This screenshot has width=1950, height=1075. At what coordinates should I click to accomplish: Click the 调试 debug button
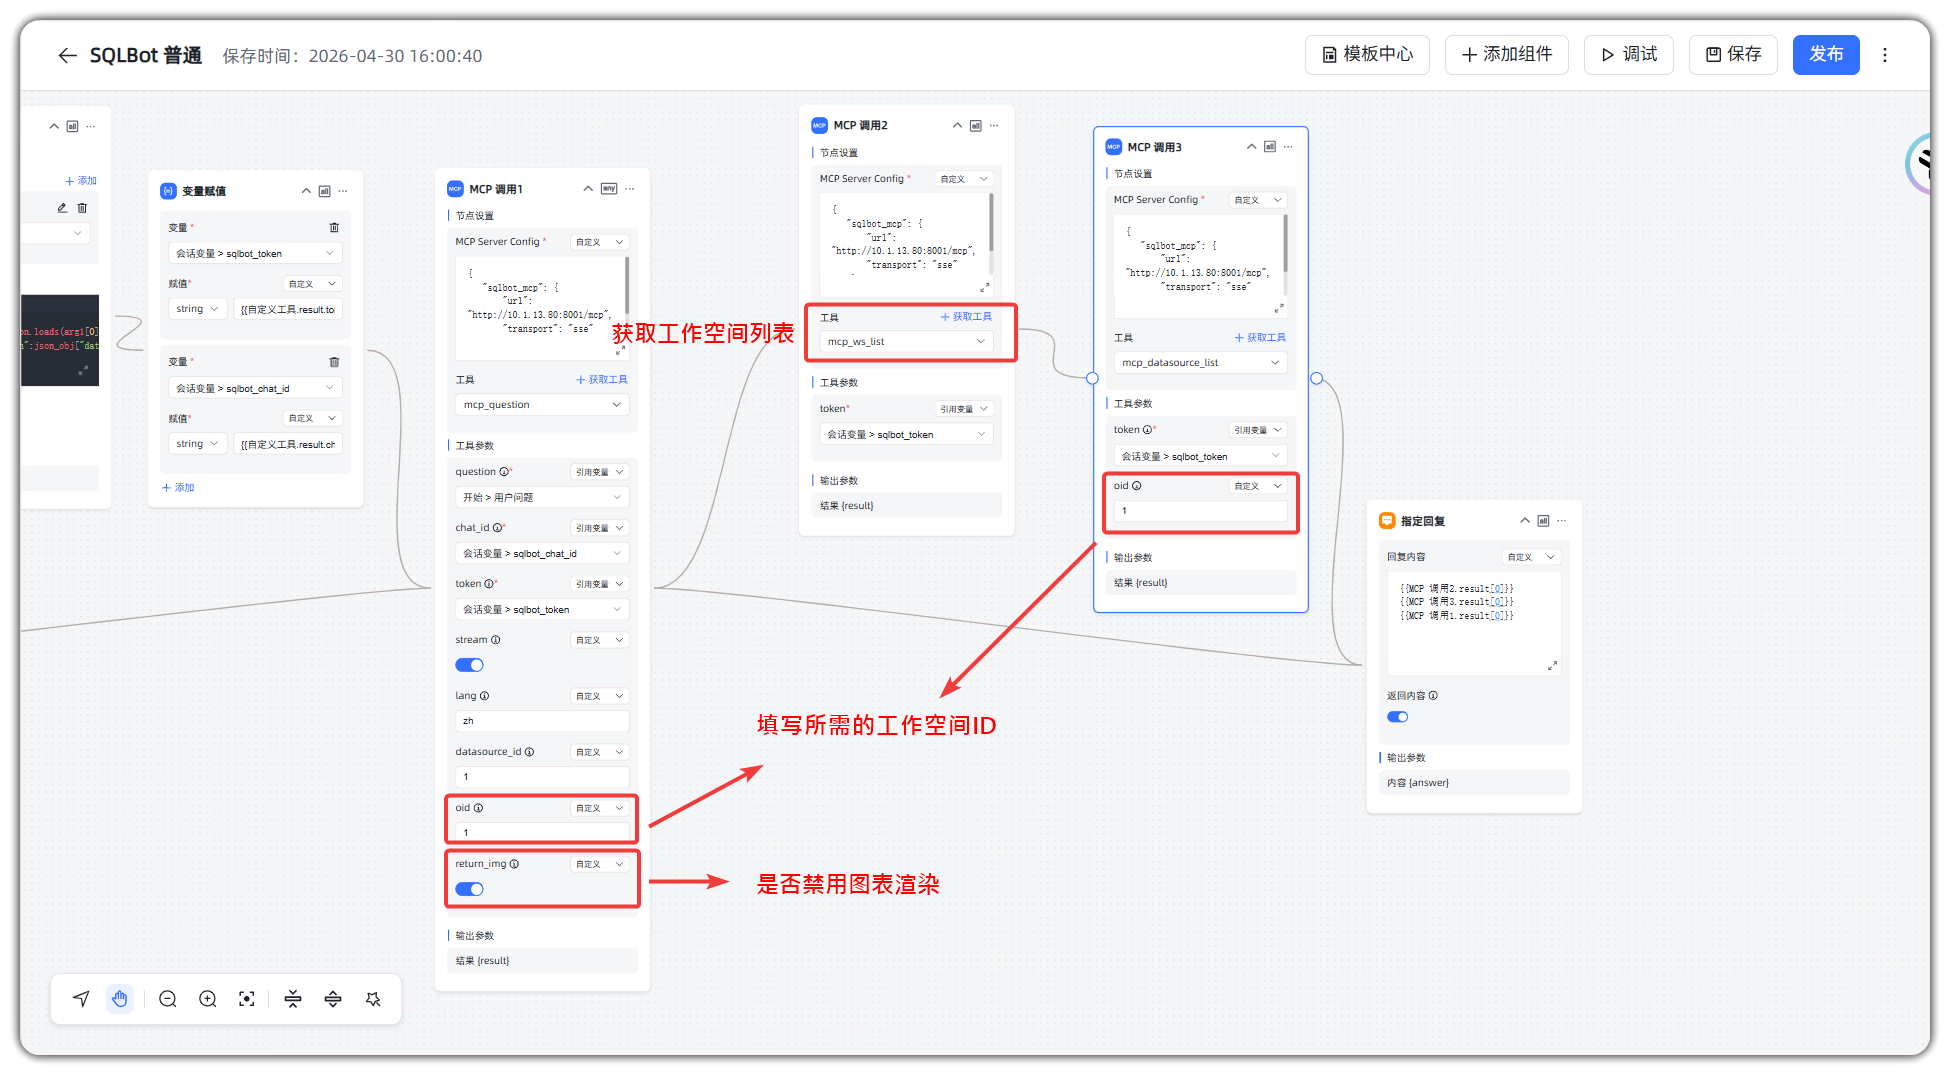click(1628, 55)
